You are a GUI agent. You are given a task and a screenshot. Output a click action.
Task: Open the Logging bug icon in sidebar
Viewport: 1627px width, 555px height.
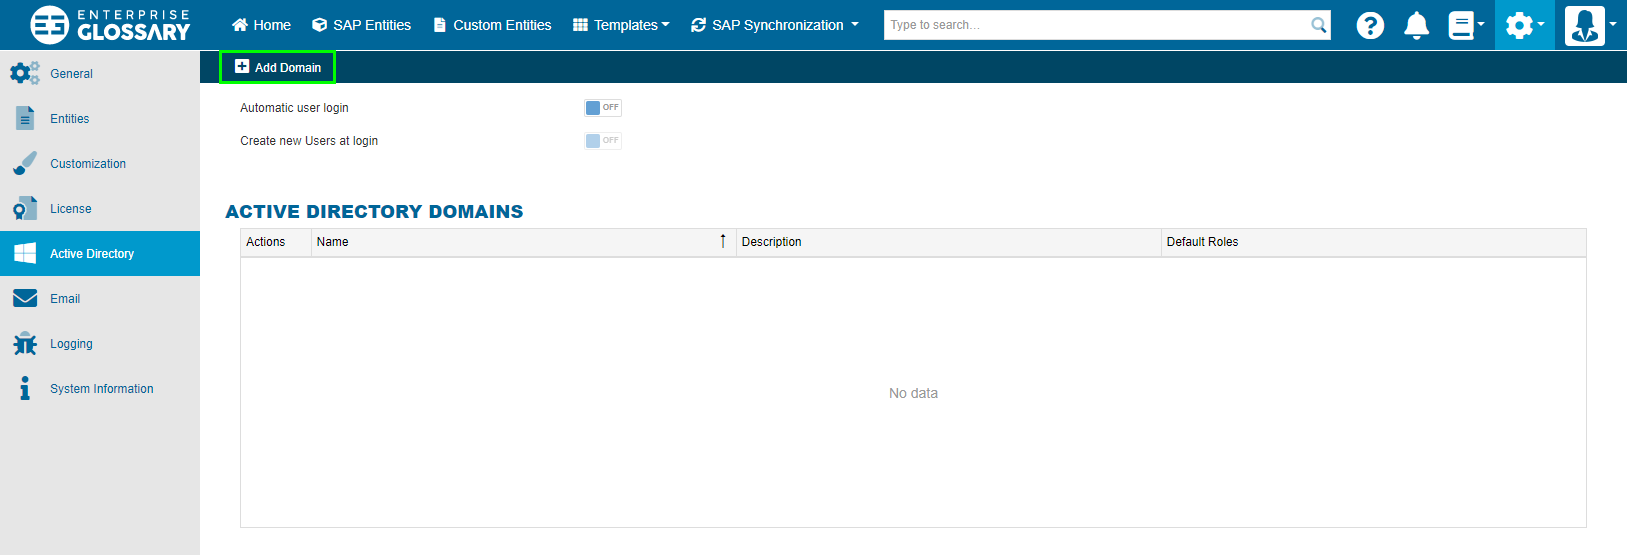tap(25, 344)
